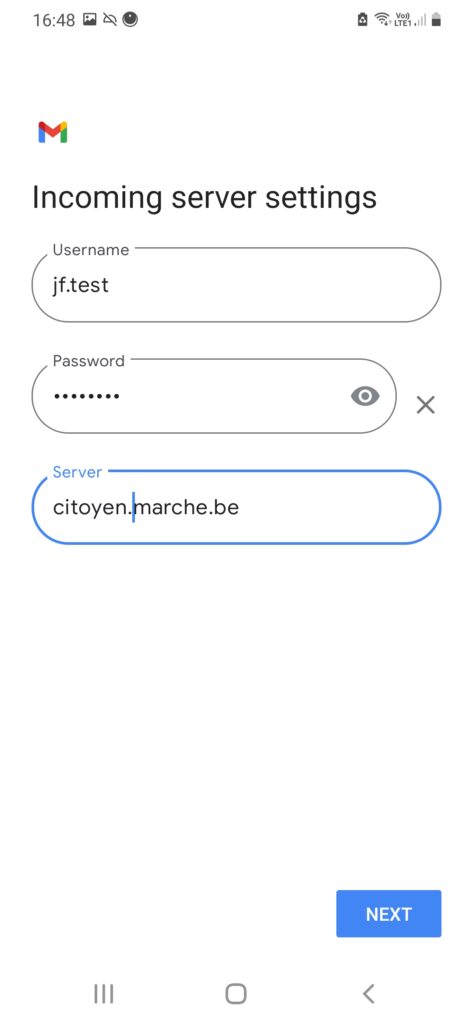Tap the round app notification icon

pyautogui.click(x=130, y=20)
